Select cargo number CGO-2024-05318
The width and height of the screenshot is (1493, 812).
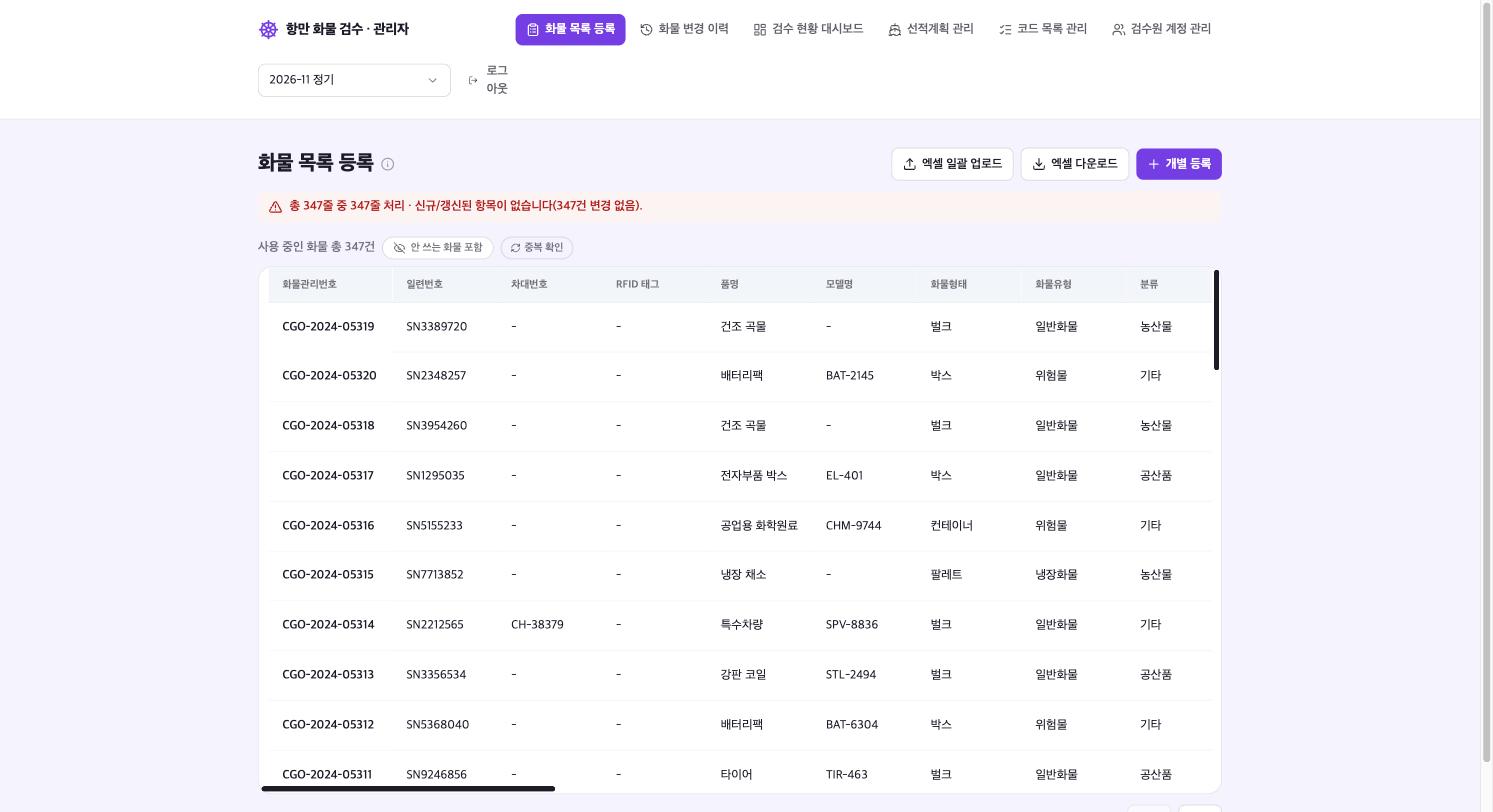click(x=328, y=426)
